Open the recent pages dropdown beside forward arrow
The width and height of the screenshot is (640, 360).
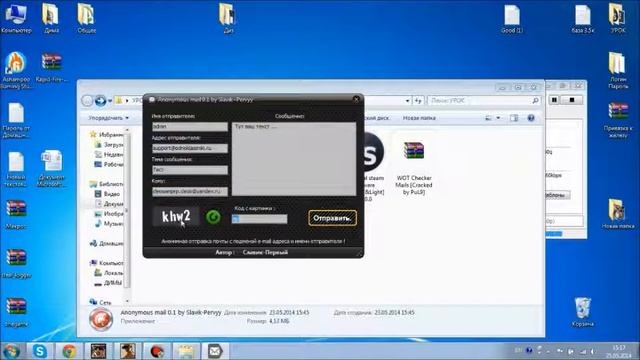pos(110,101)
